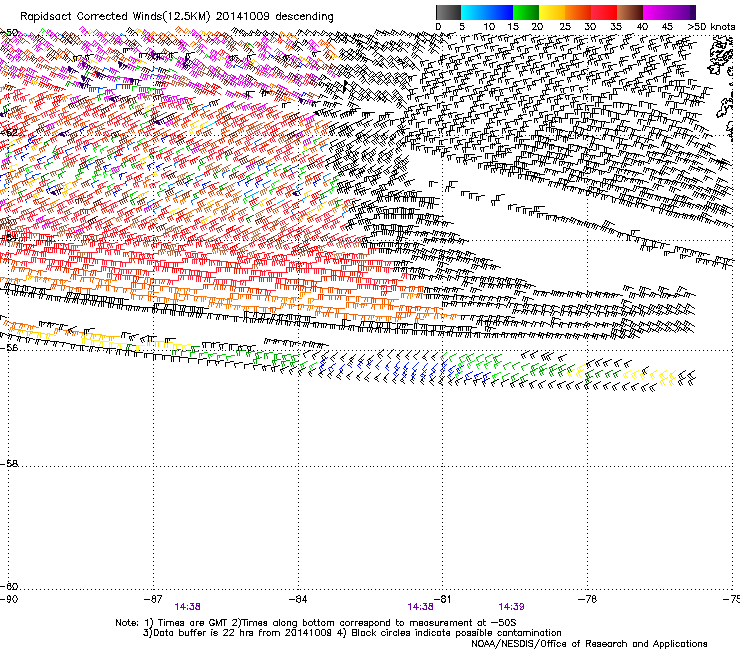Click the blue 10-15 knots legend segment

tap(500, 12)
